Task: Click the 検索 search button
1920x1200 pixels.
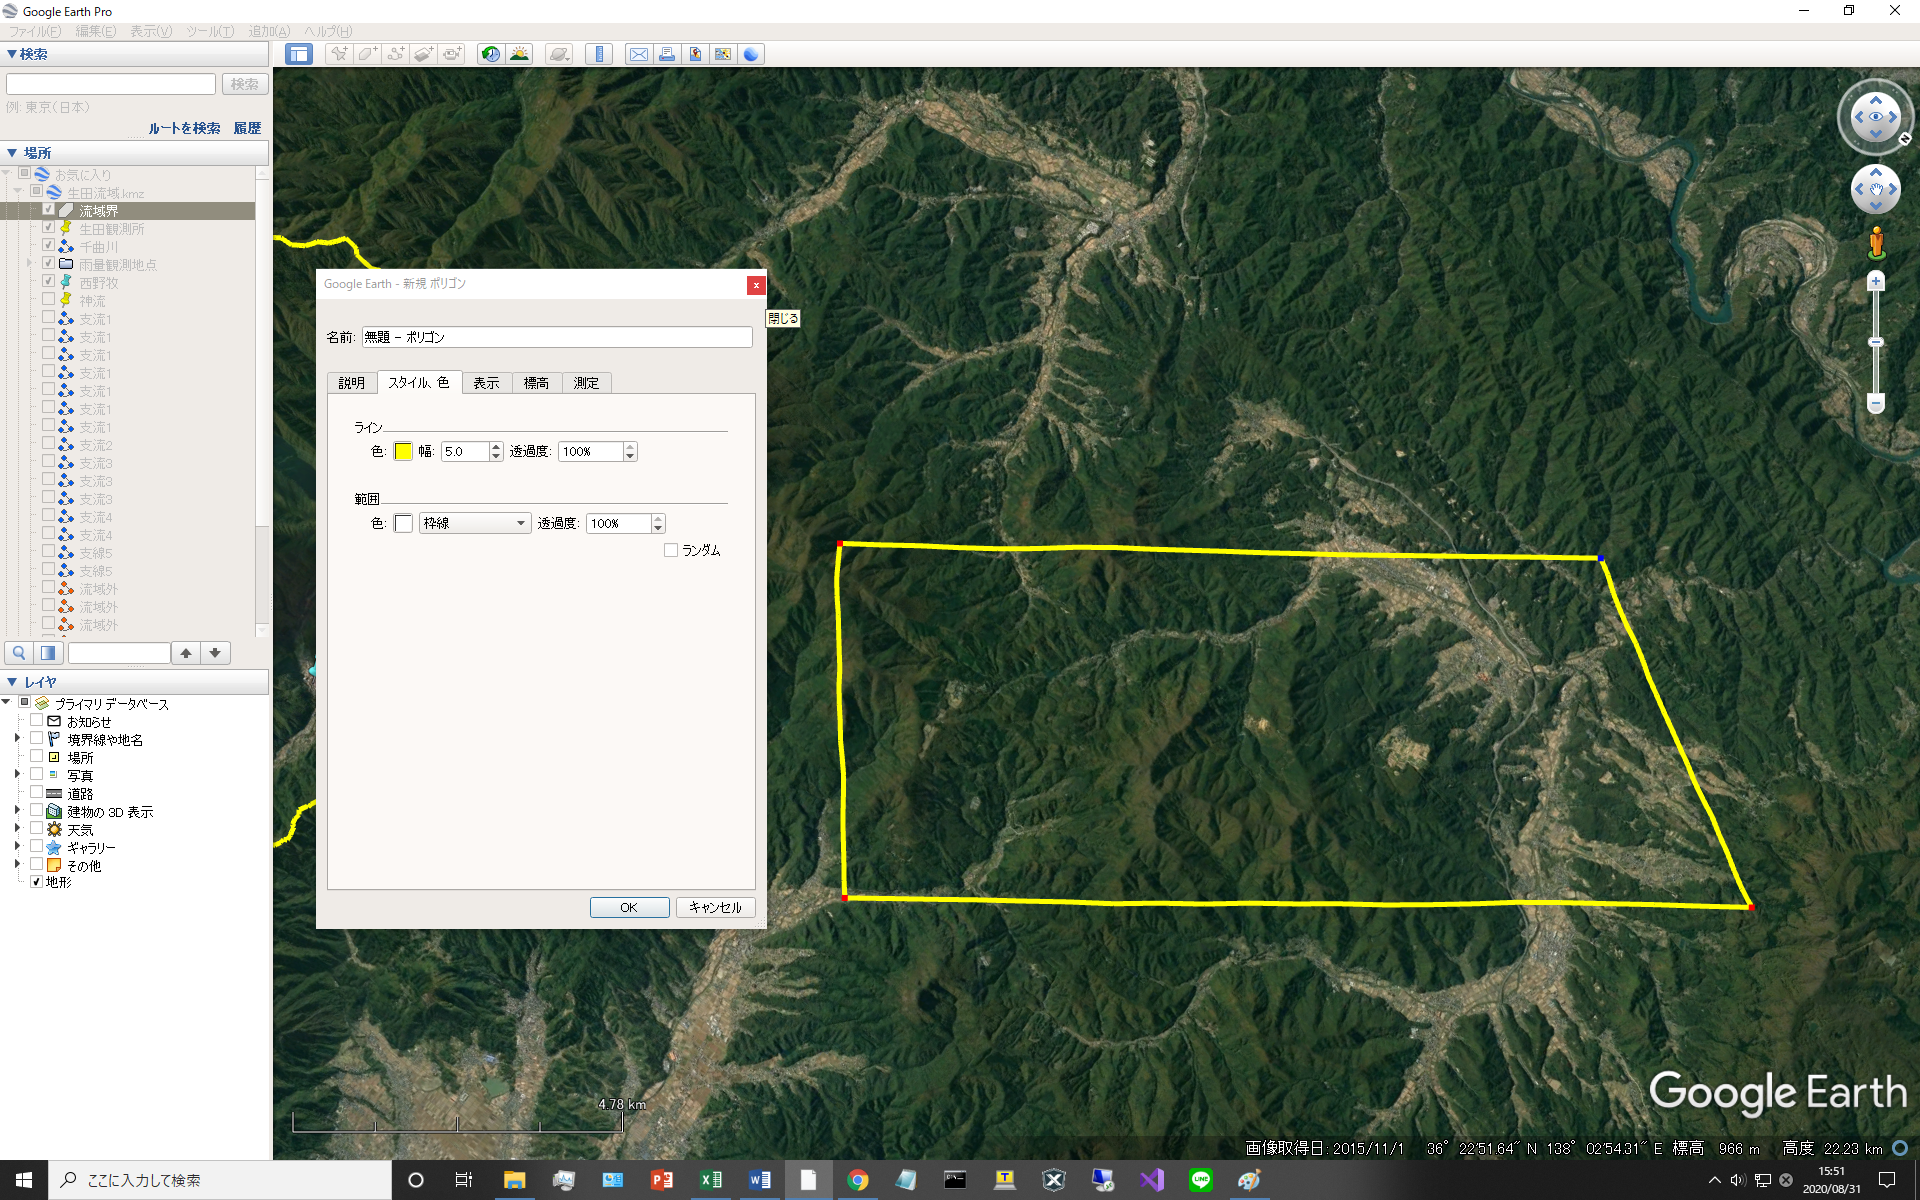Action: [x=244, y=84]
